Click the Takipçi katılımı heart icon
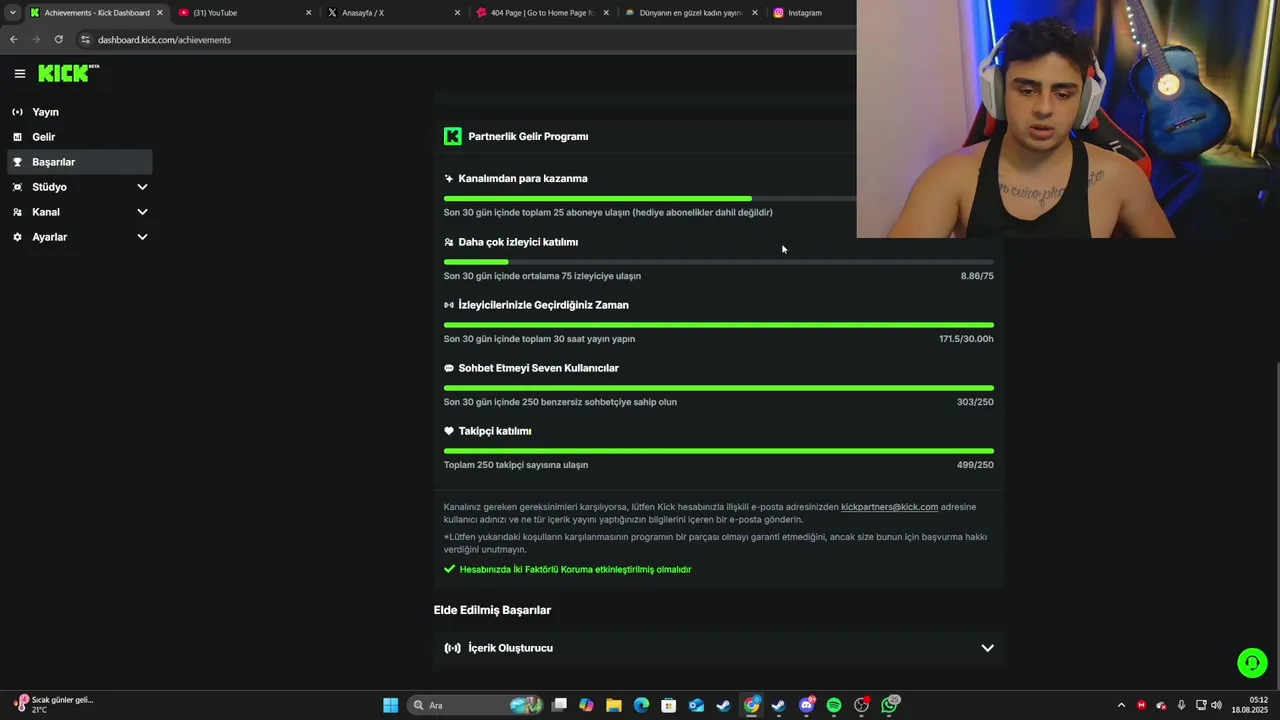Viewport: 1280px width, 720px height. click(449, 431)
